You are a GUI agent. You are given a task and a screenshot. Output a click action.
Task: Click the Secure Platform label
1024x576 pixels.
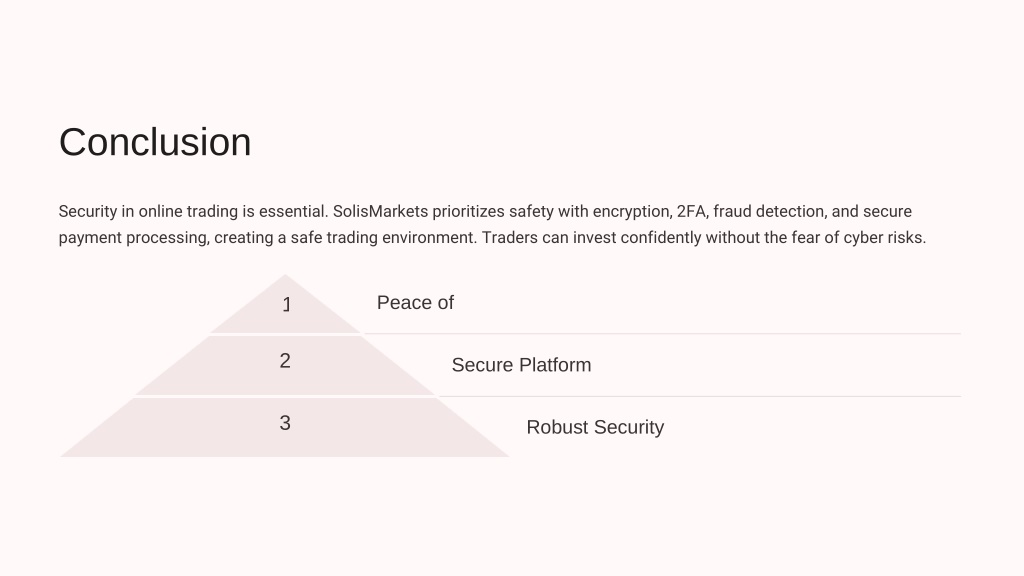[521, 364]
